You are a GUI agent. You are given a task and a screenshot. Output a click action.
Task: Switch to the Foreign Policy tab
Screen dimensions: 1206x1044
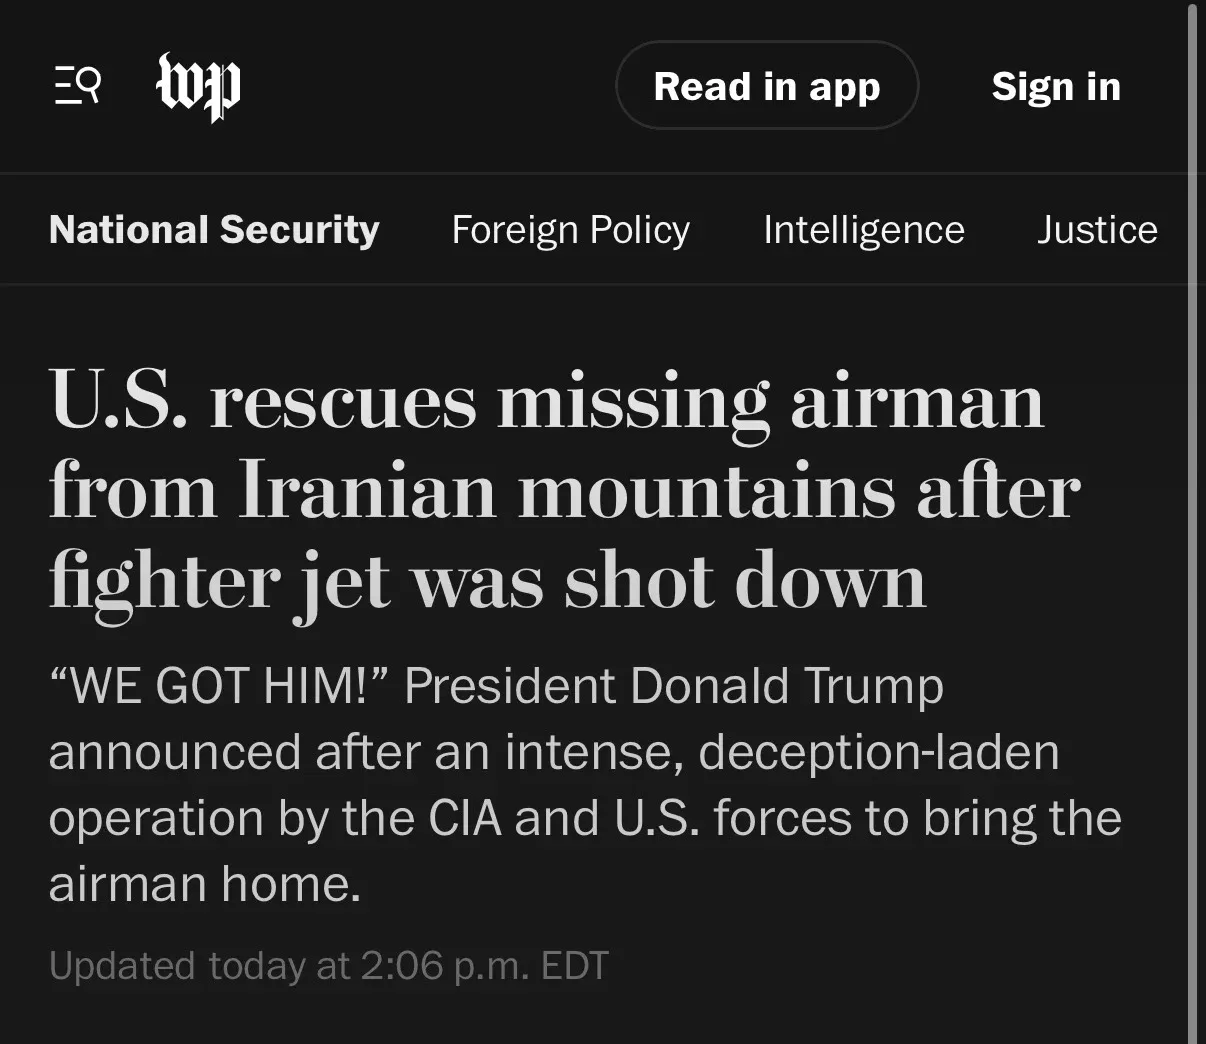pyautogui.click(x=570, y=230)
